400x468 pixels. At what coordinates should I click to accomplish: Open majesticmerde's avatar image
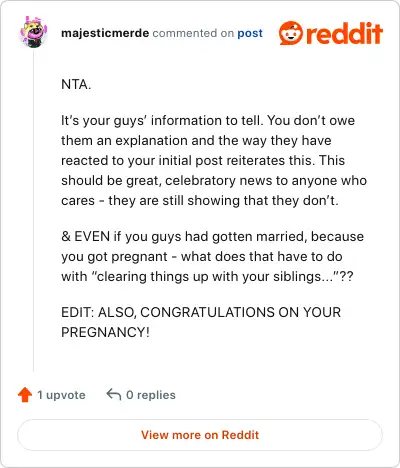(x=33, y=32)
